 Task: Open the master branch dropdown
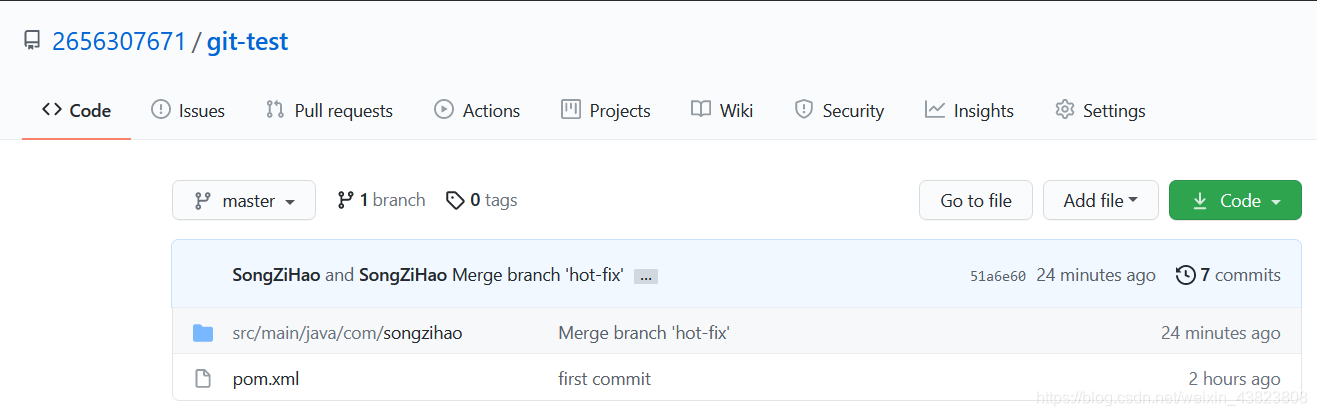244,200
